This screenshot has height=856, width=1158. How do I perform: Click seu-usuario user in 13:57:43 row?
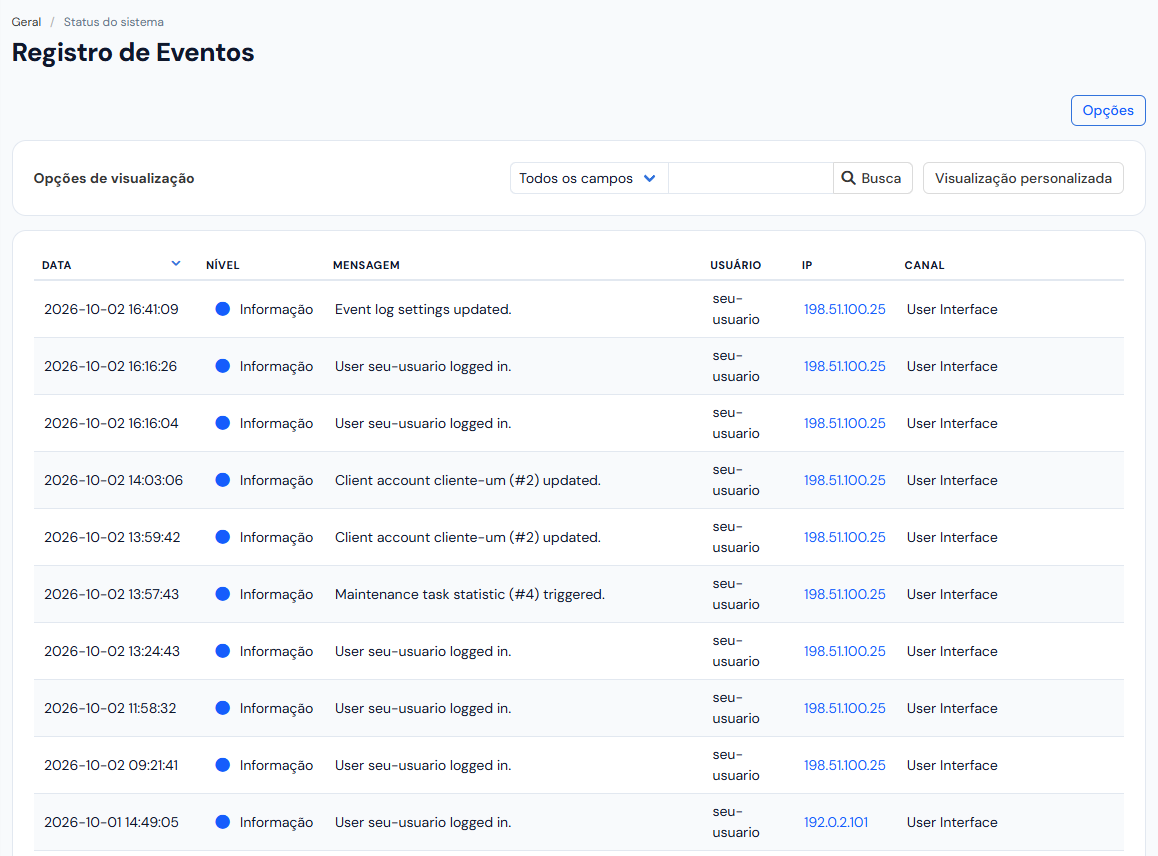click(736, 594)
